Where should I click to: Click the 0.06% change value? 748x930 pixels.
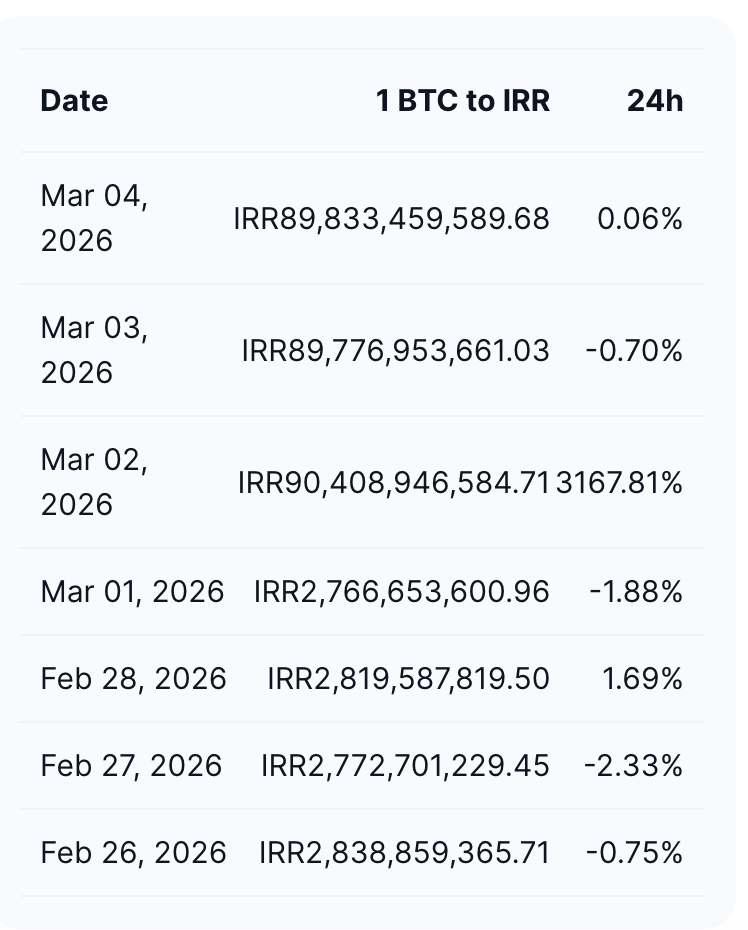(640, 219)
